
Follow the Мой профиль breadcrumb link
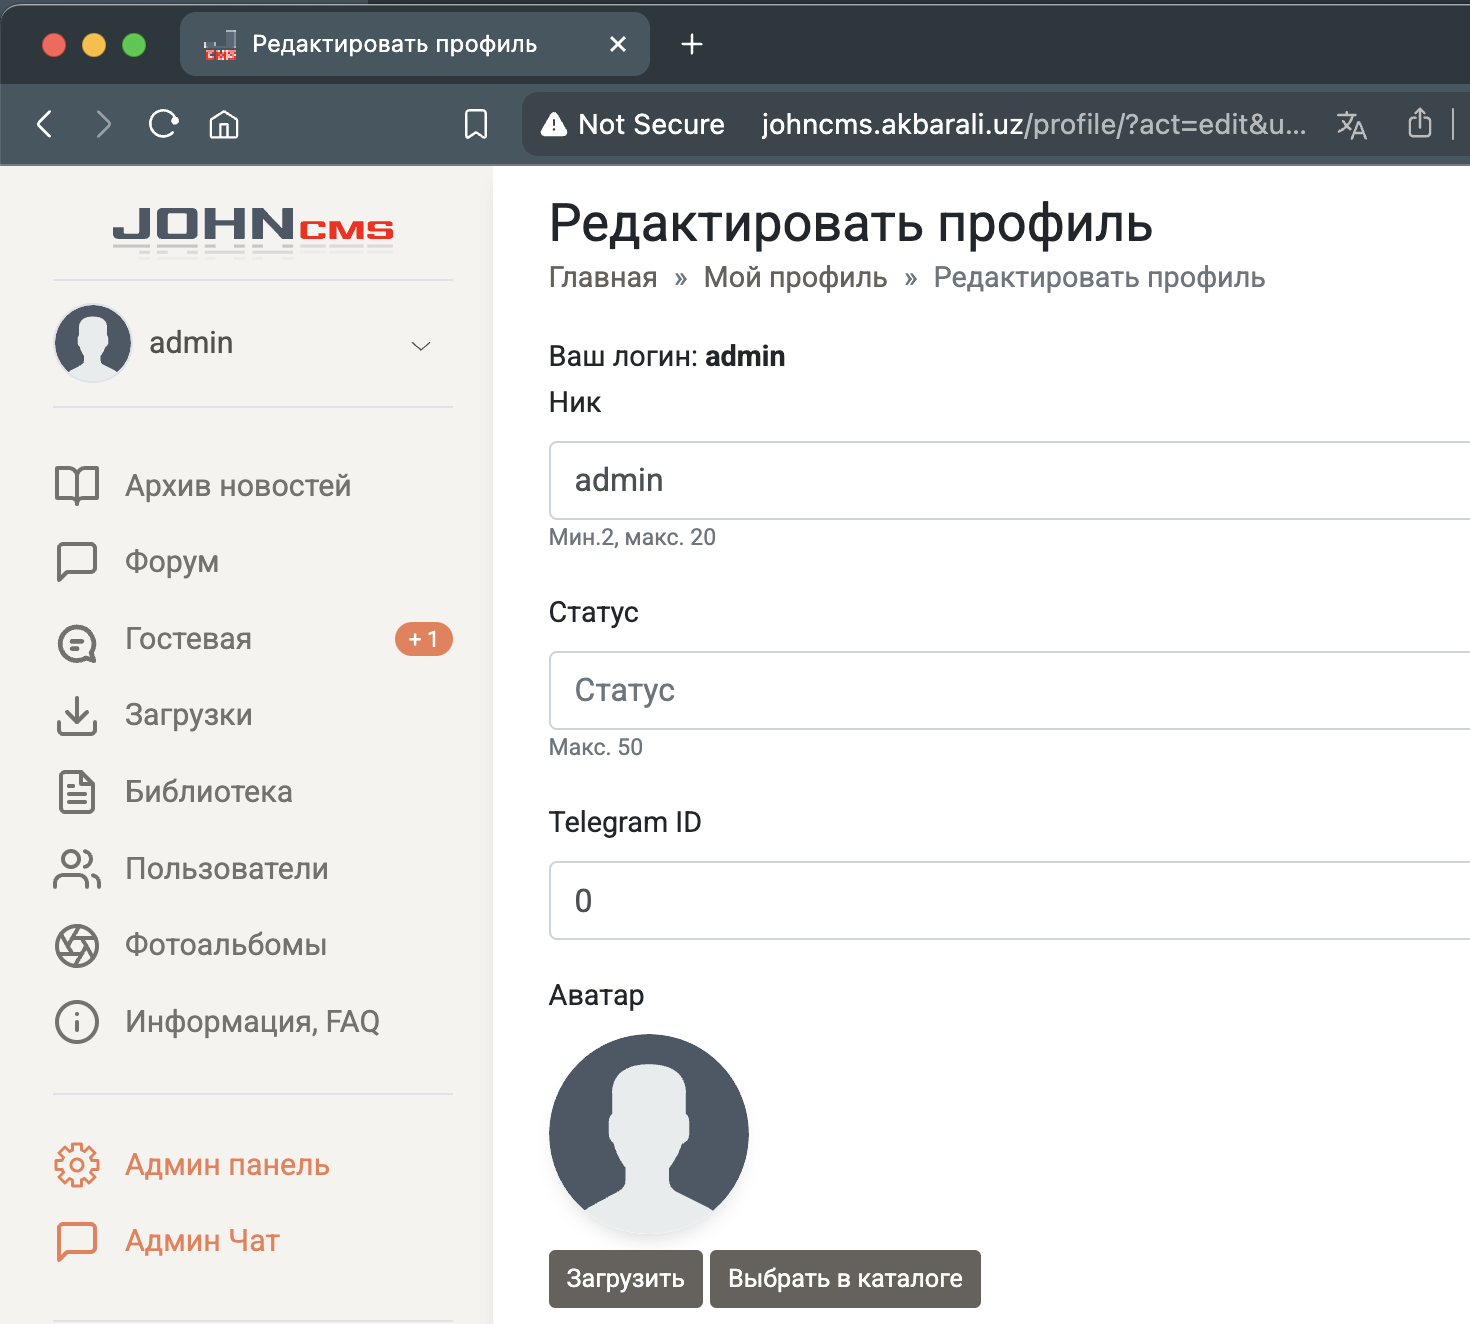[x=795, y=278]
